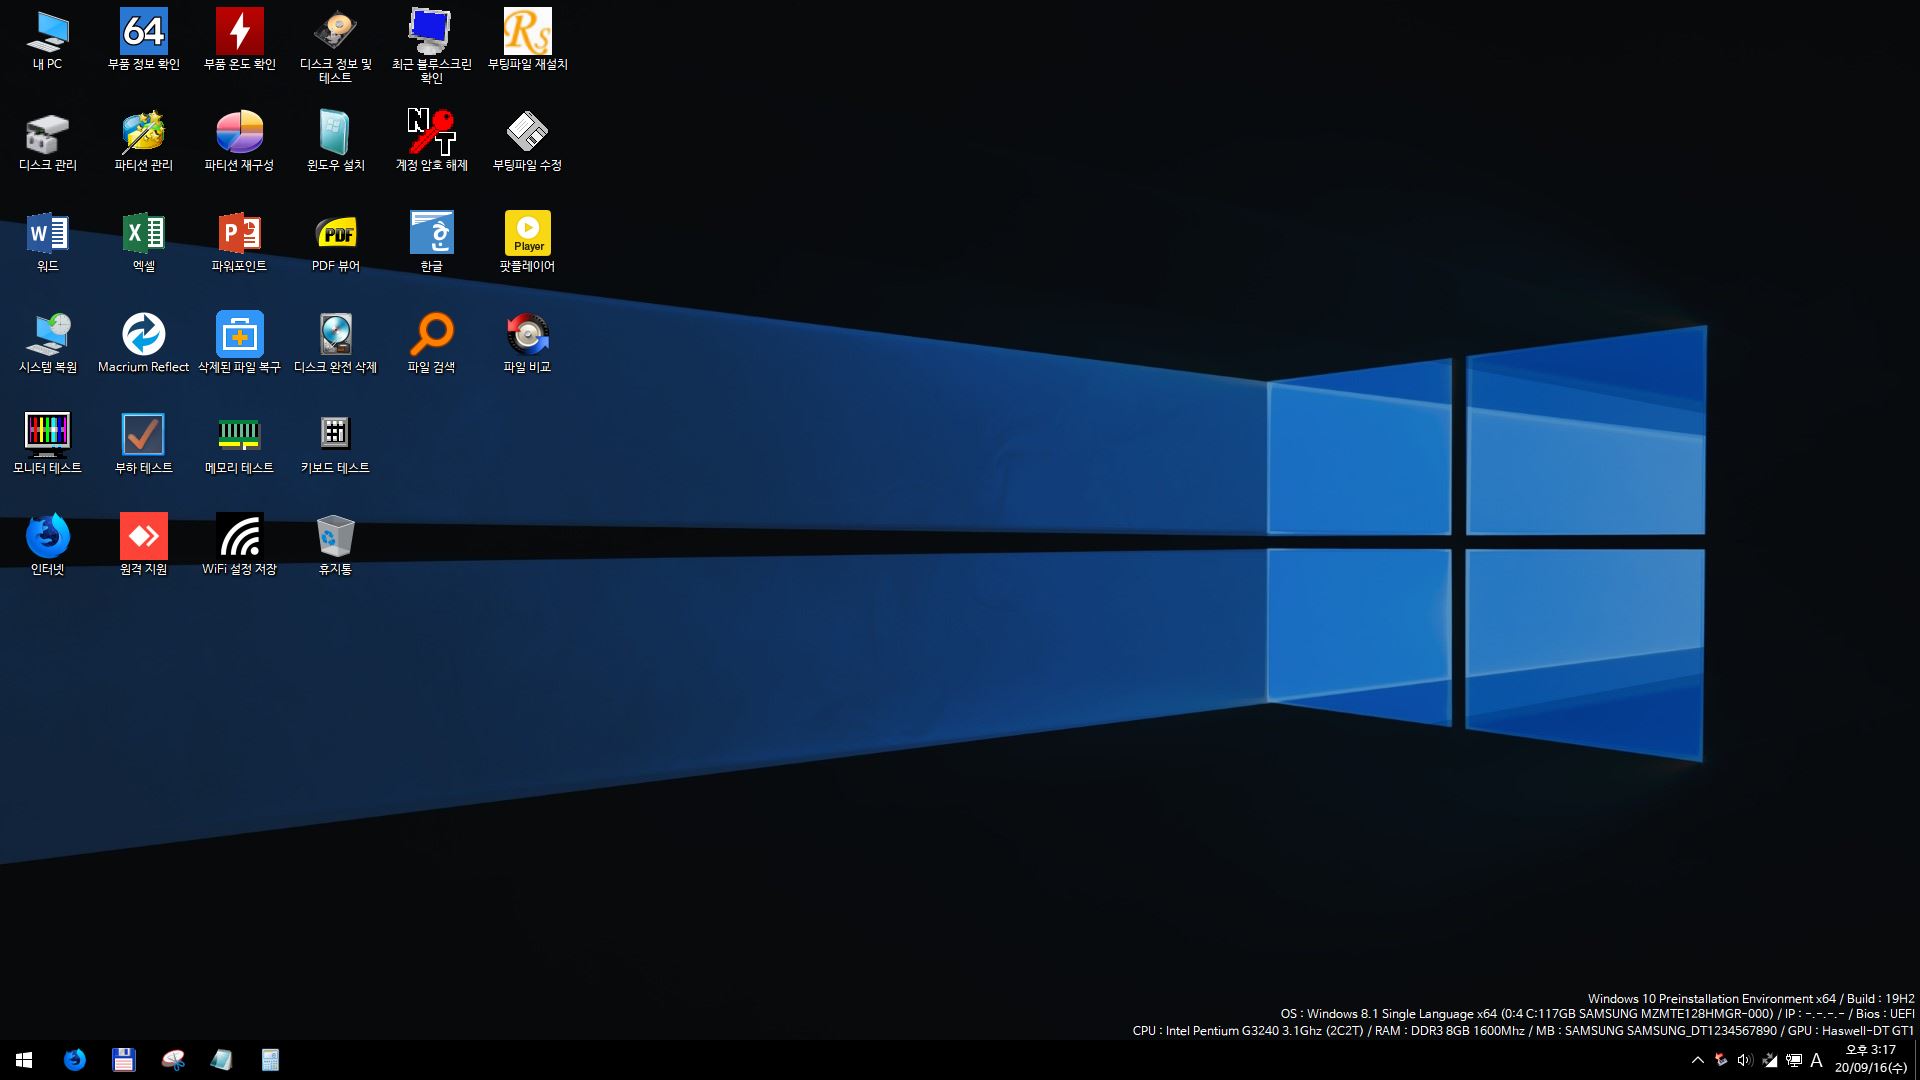Screen dimensions: 1920x1080
Task: Toggle the IME input mode A indicator
Action: click(1817, 1060)
